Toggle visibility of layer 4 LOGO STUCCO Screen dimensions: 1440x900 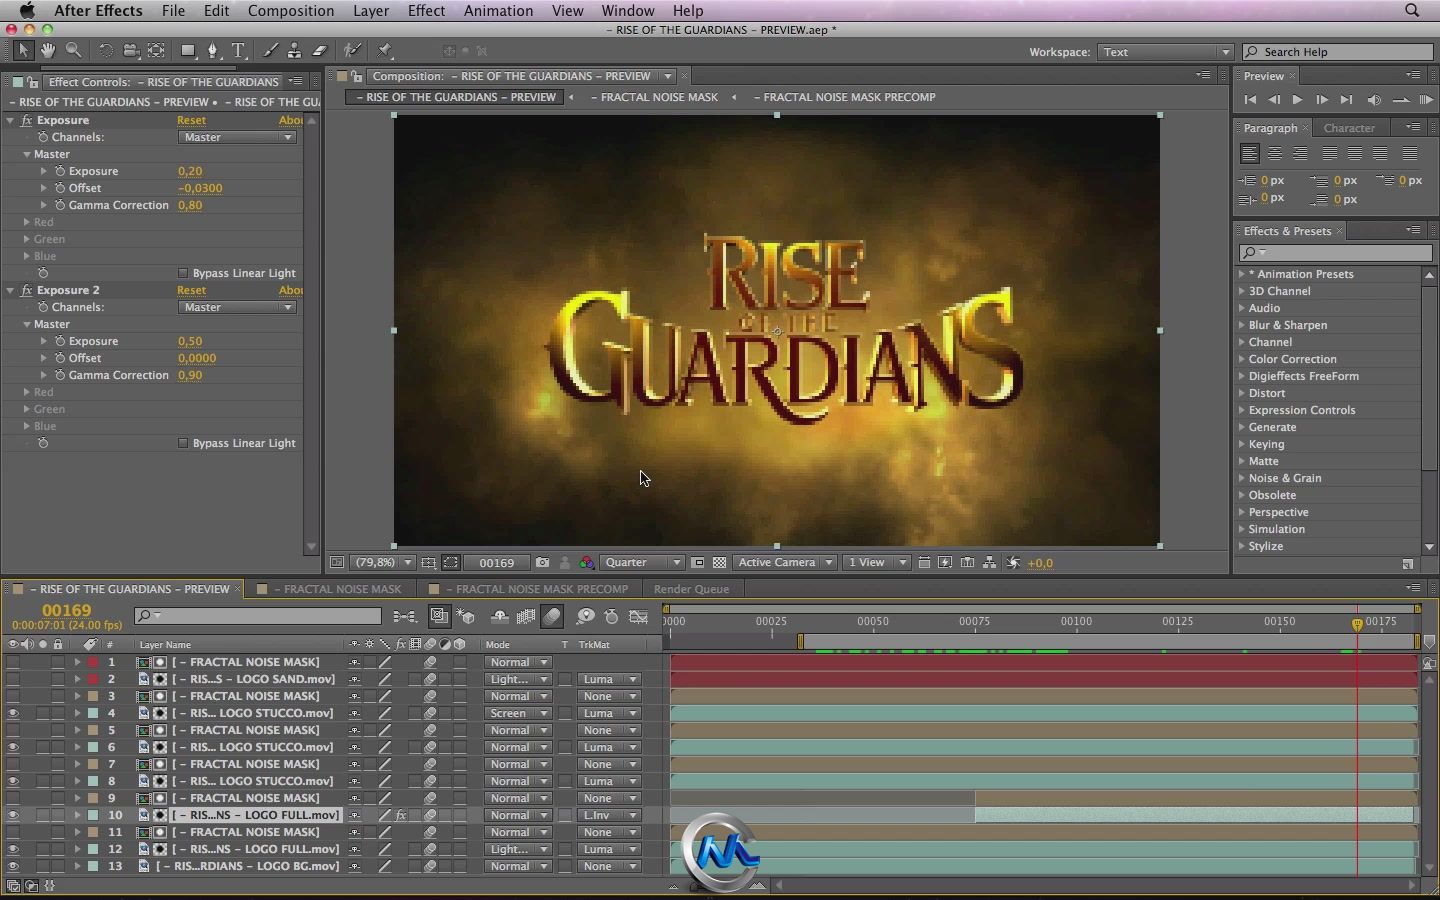click(13, 713)
